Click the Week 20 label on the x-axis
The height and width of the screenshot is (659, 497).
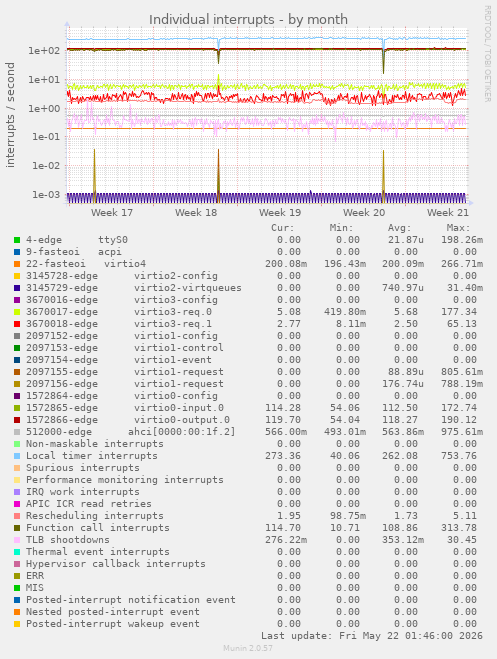coord(364,213)
